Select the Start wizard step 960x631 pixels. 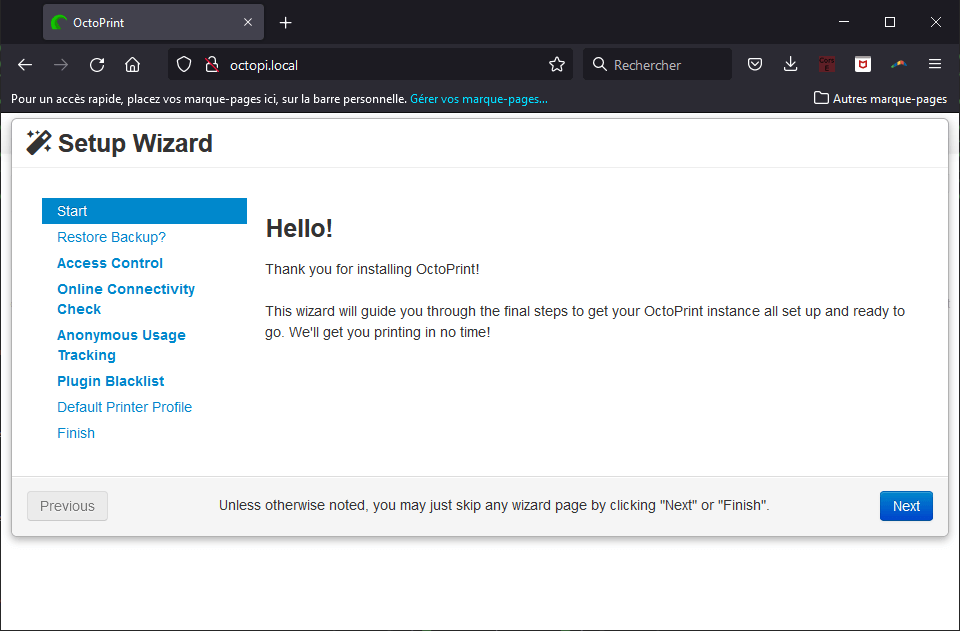(144, 211)
